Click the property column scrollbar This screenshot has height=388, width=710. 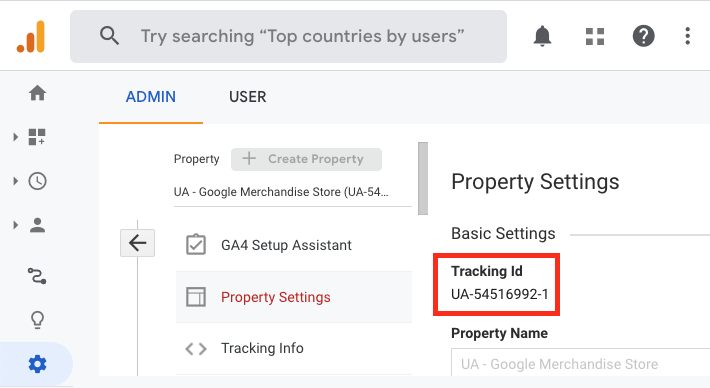click(x=423, y=178)
